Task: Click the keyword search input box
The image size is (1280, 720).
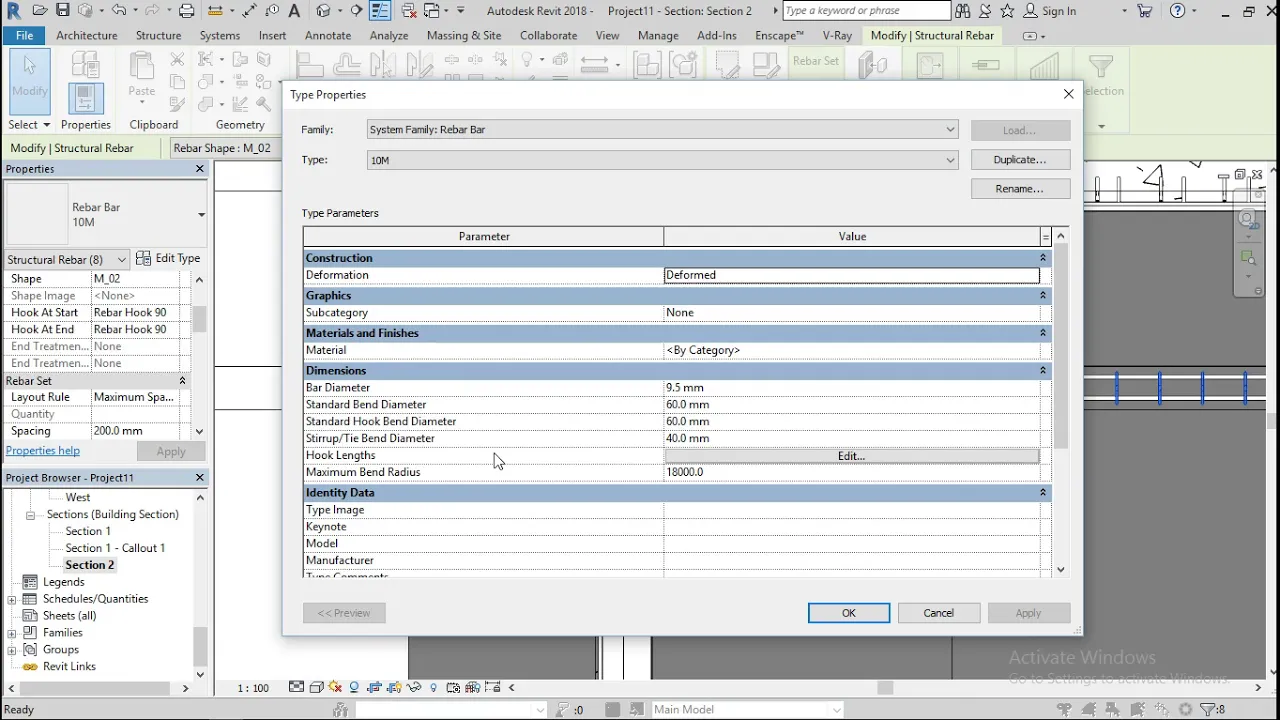Action: 866,11
